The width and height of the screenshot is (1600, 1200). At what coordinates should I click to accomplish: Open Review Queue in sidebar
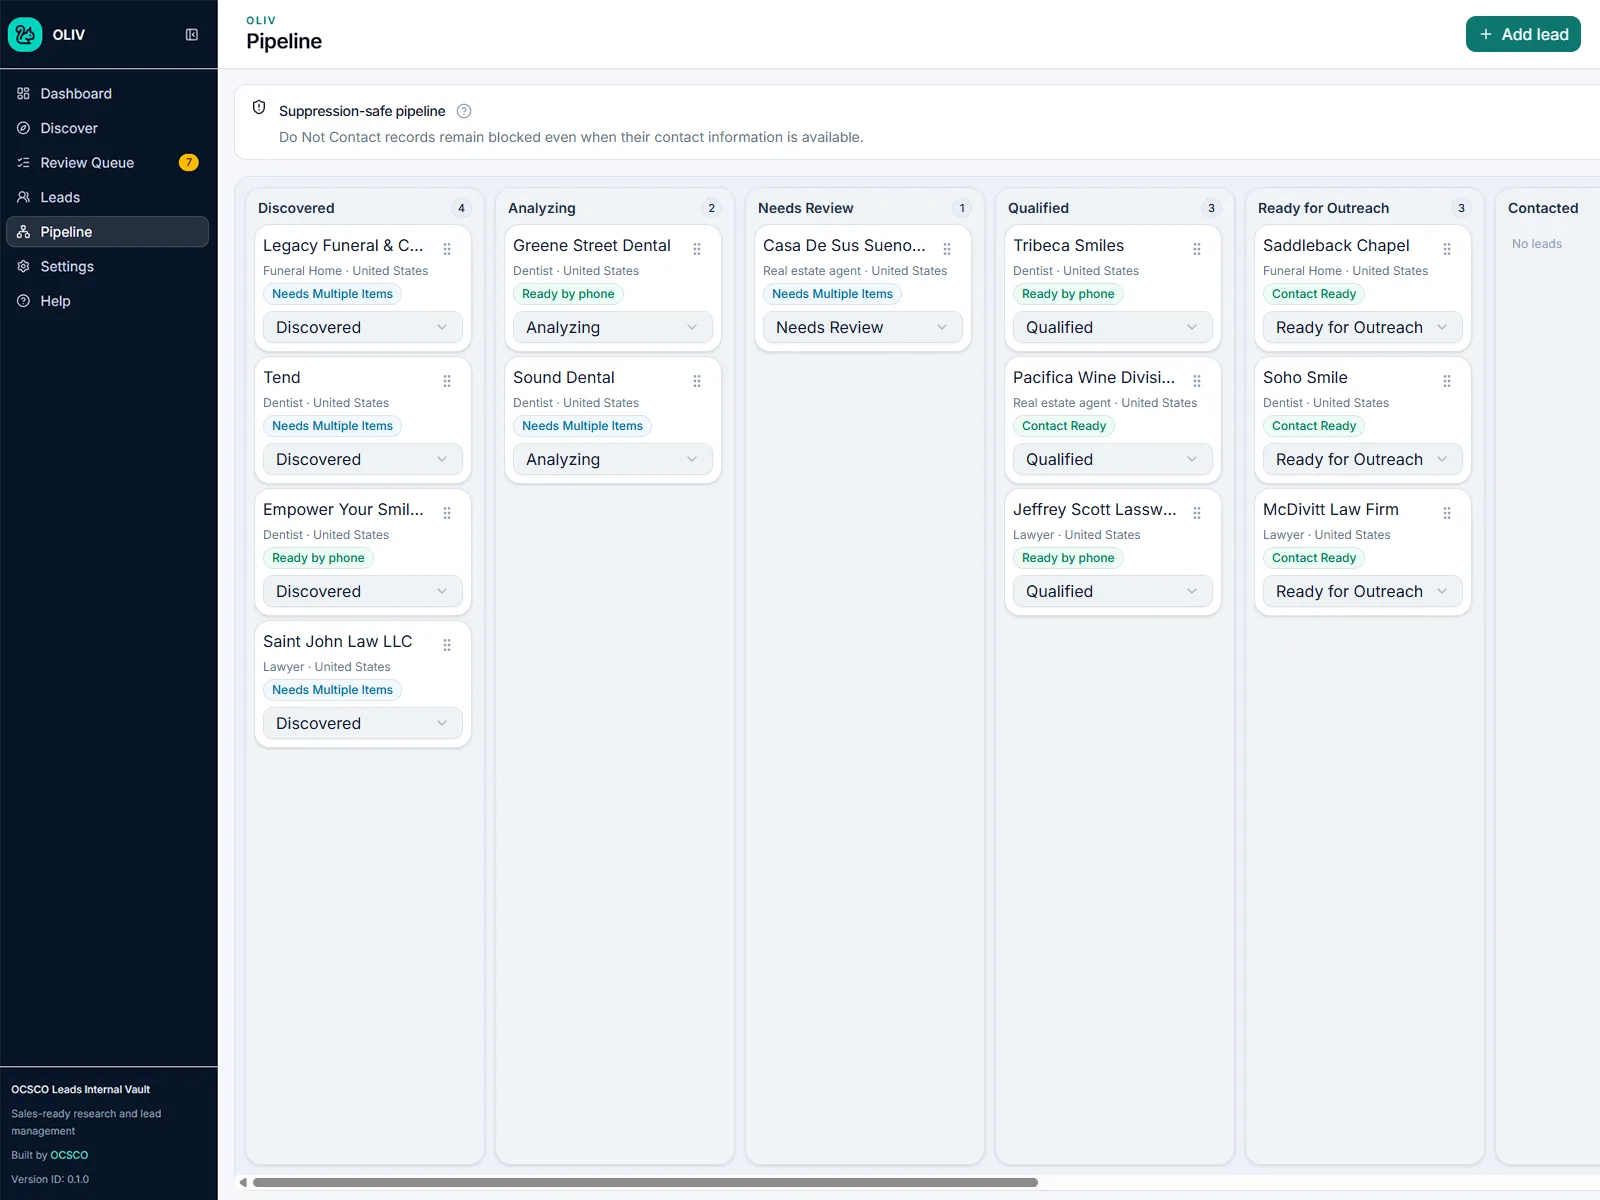(108, 162)
